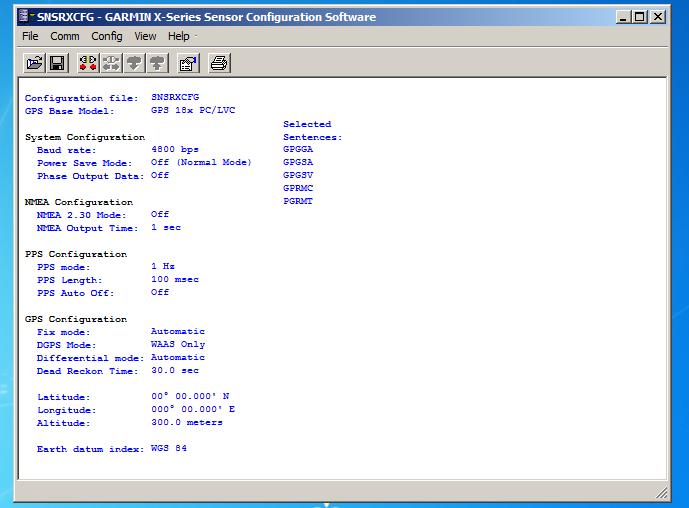Click the 'NMEA 2.30 Mode:' label
Image resolution: width=689 pixels, height=508 pixels.
[x=82, y=215]
